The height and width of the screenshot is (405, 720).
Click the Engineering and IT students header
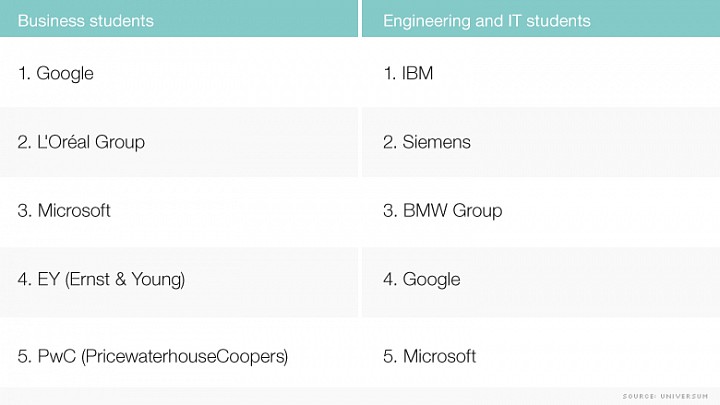pos(487,21)
